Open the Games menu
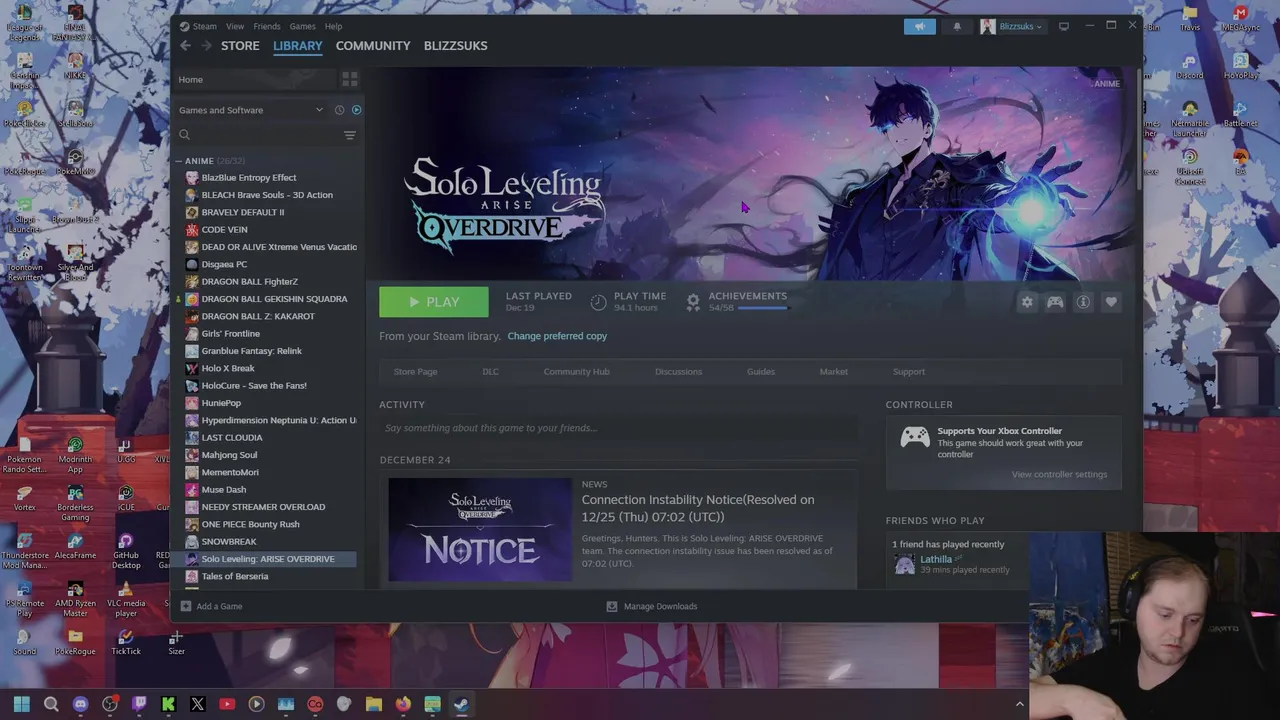Viewport: 1280px width, 720px height. (302, 26)
